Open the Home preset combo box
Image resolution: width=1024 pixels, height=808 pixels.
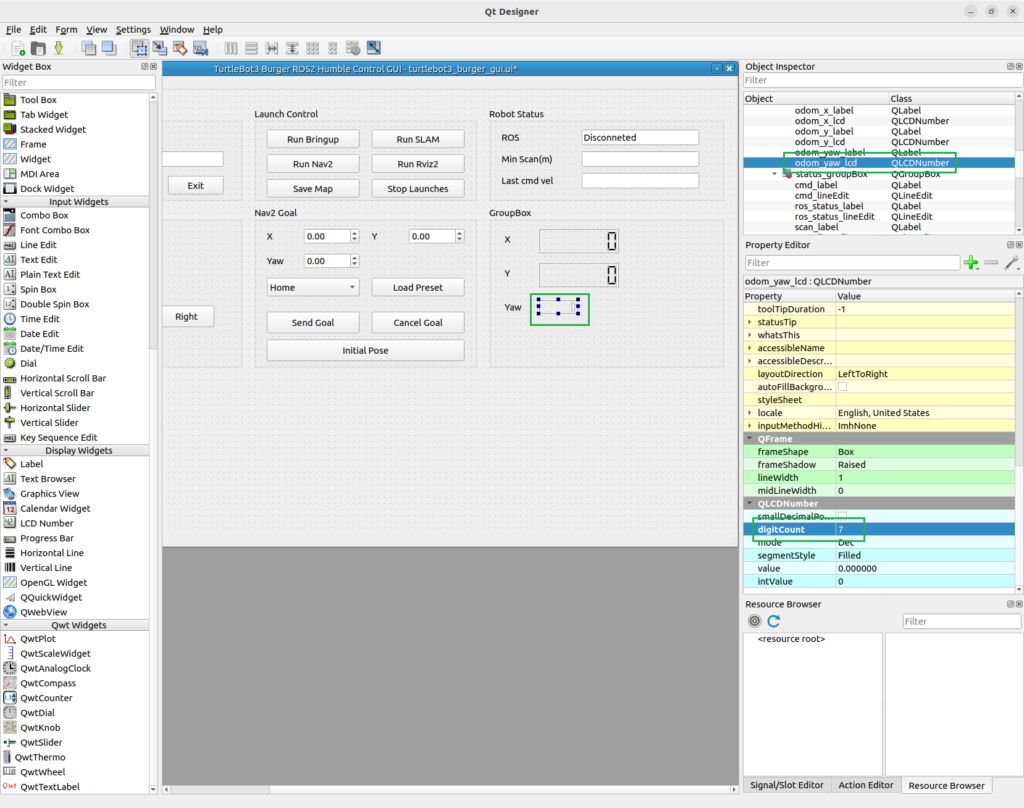(x=313, y=287)
